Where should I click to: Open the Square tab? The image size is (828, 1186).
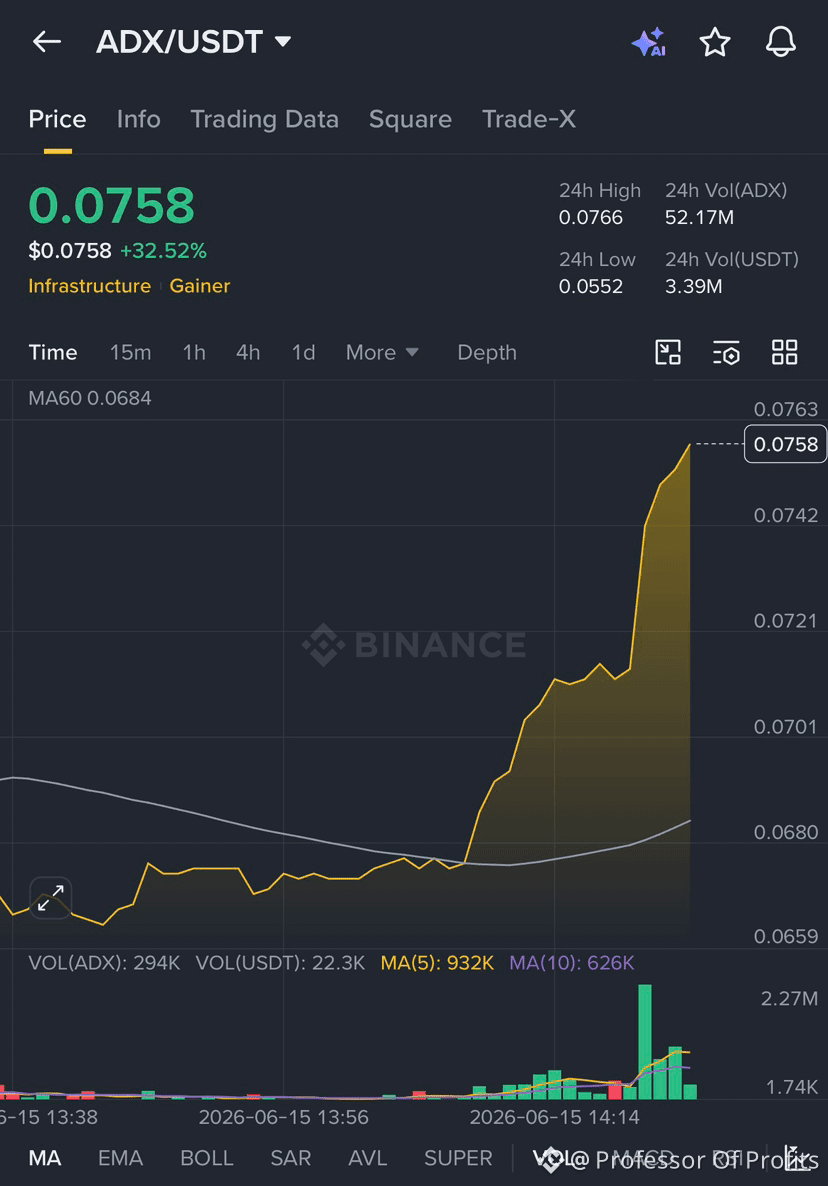410,120
